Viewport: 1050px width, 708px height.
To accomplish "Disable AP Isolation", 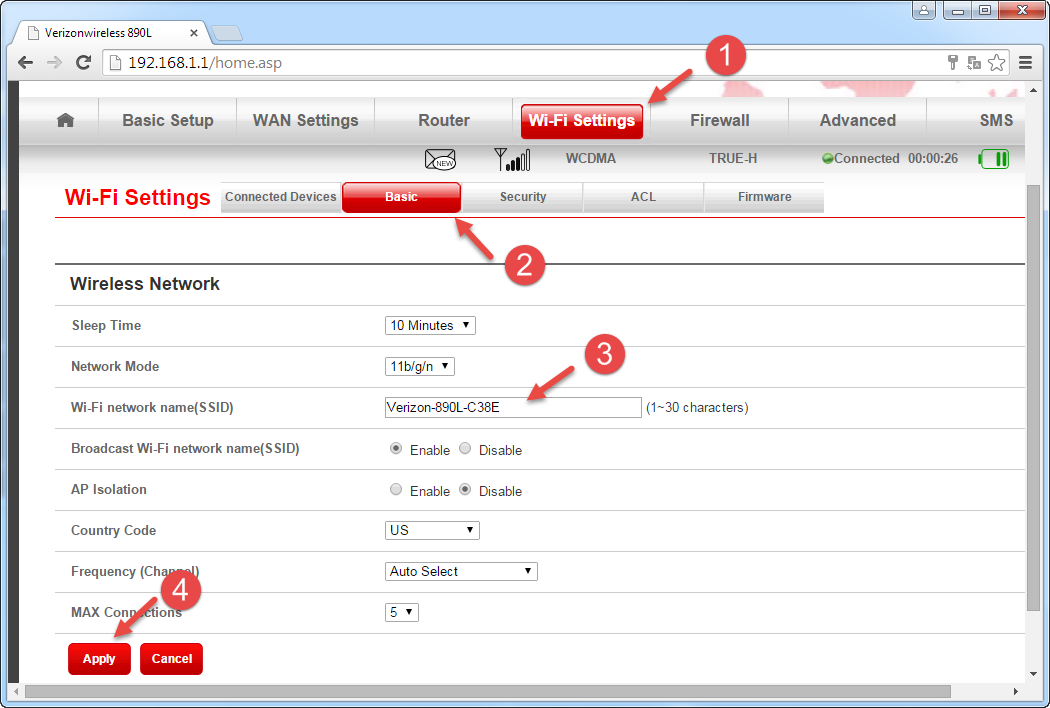I will click(x=465, y=490).
